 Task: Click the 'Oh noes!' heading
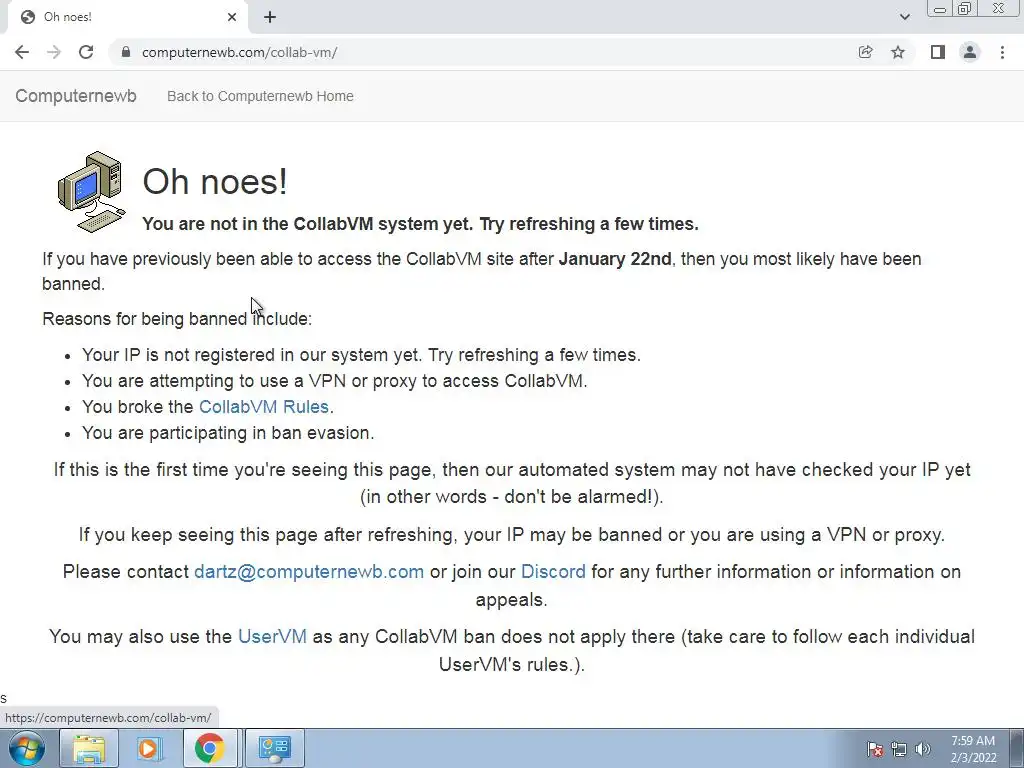[215, 181]
